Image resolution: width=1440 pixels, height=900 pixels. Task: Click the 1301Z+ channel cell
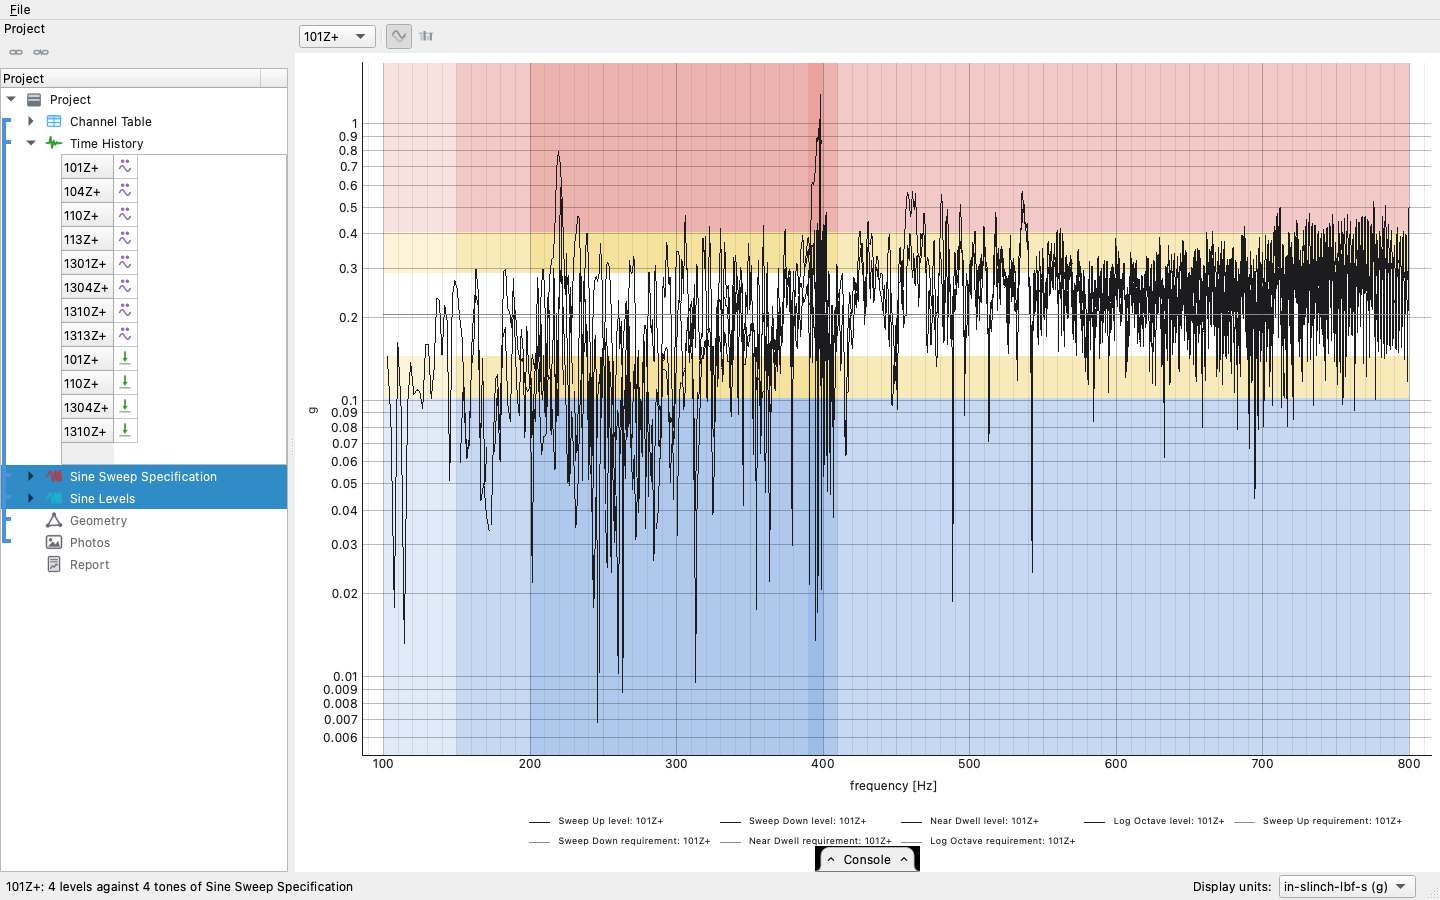point(87,263)
